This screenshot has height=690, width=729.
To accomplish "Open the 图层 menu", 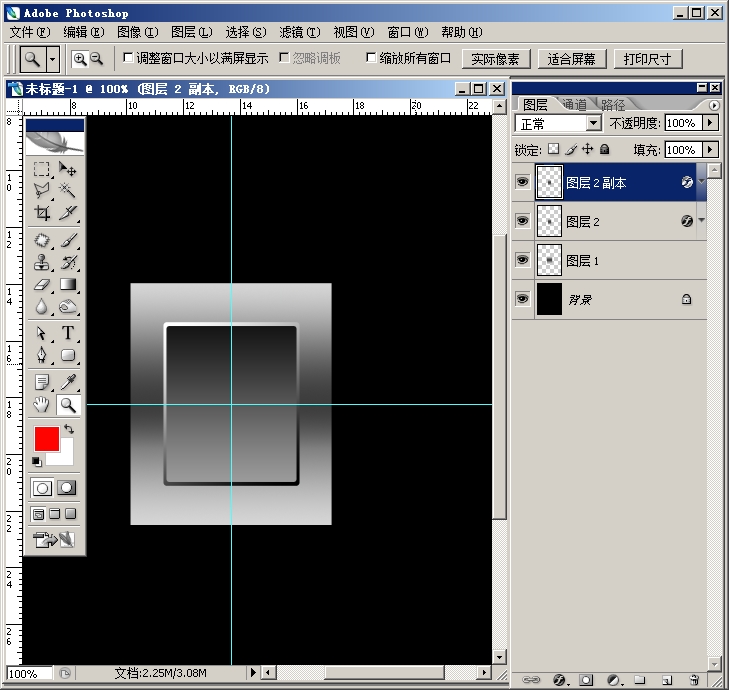I will (x=192, y=32).
